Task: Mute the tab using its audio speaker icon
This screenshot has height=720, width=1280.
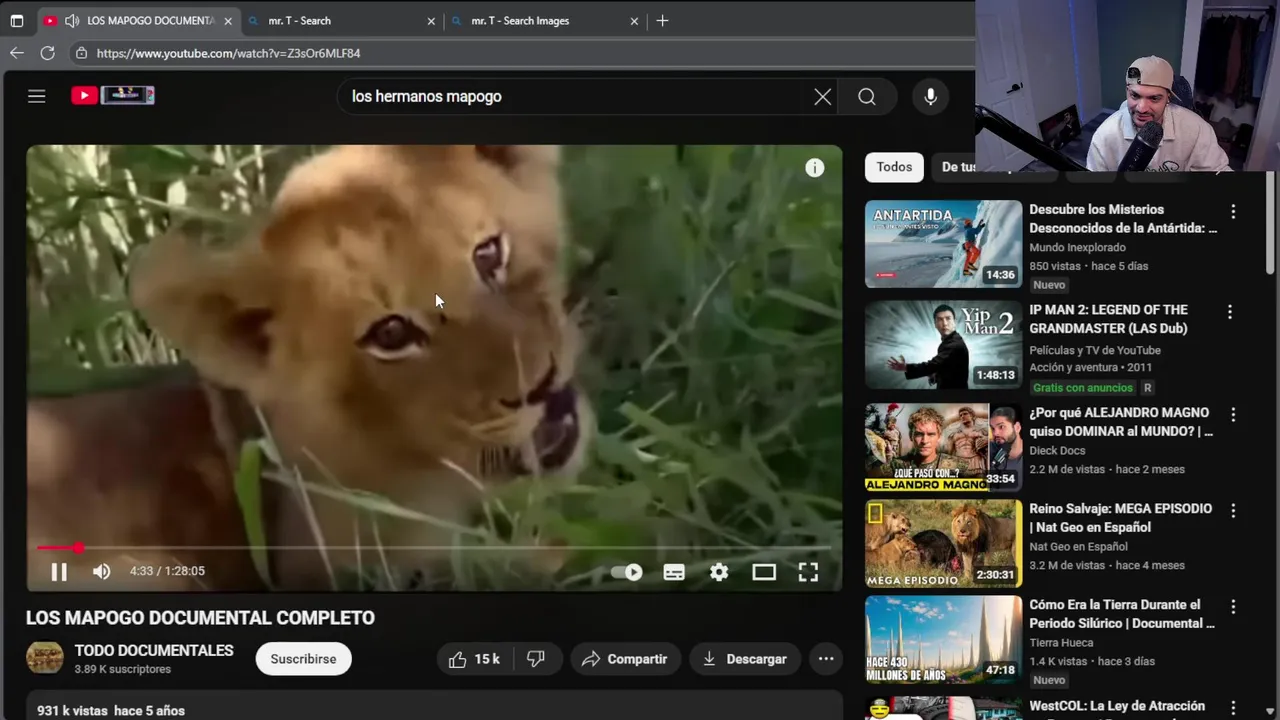Action: tap(72, 20)
